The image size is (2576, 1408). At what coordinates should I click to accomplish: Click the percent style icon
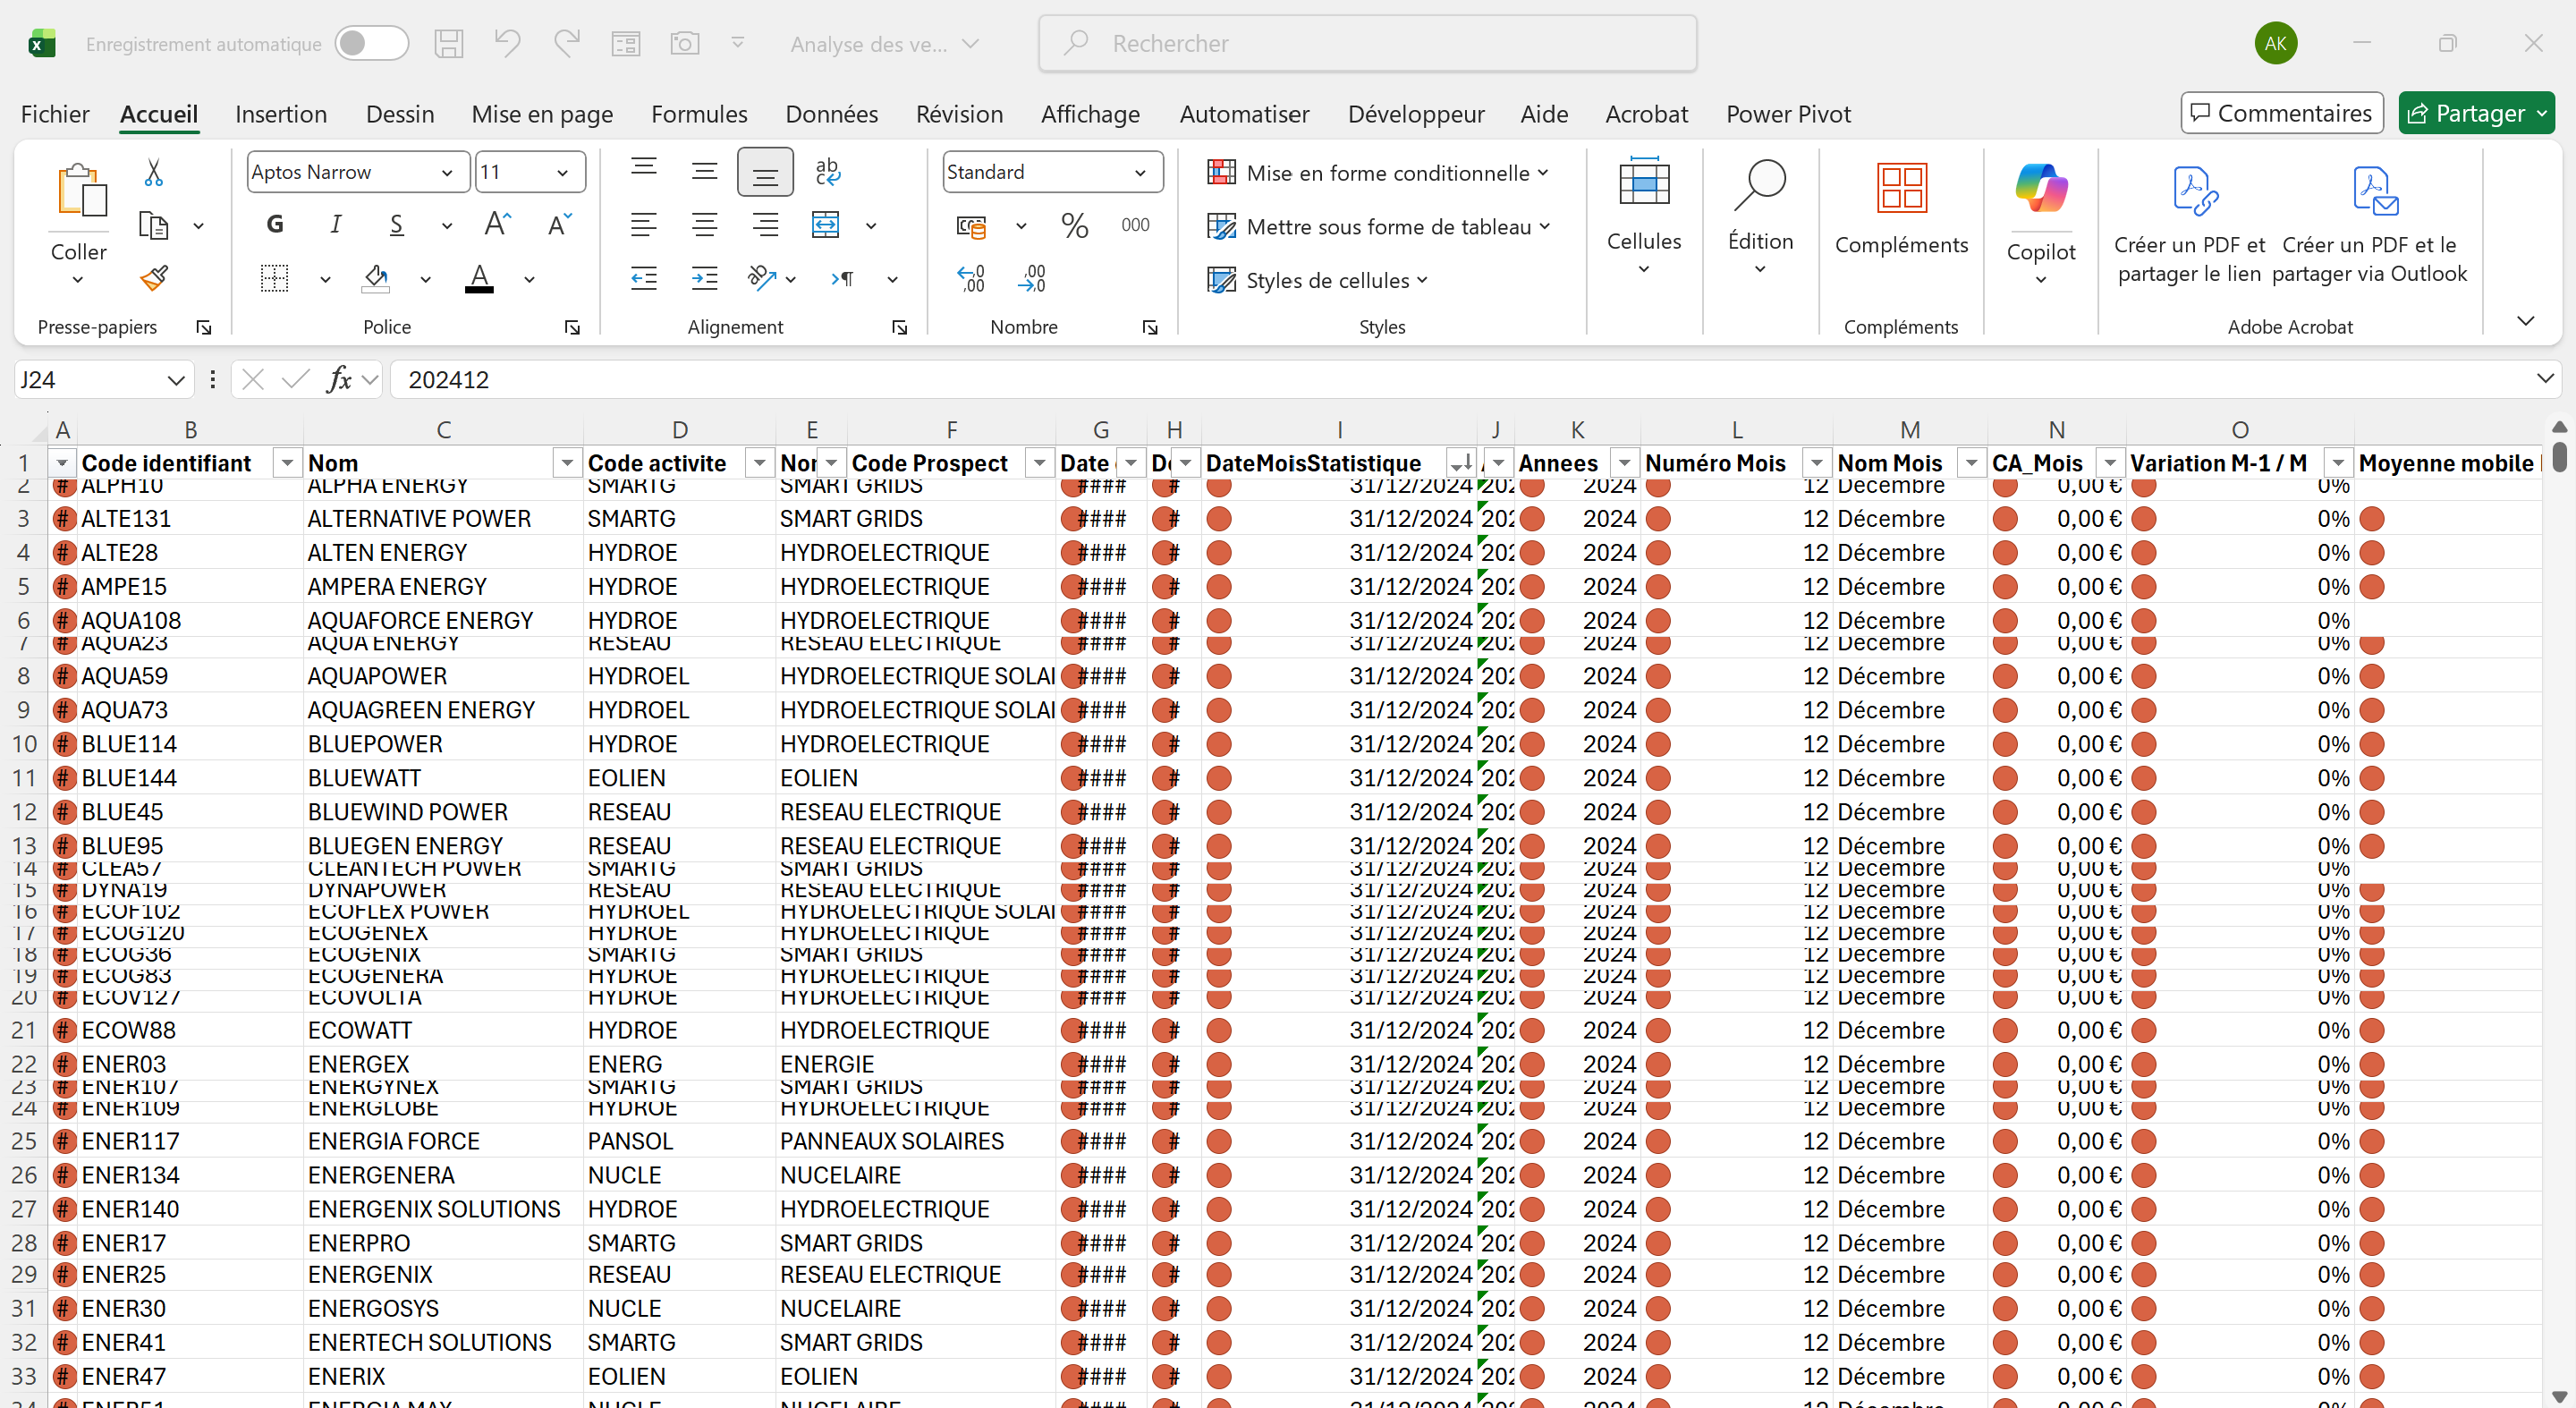click(1074, 225)
